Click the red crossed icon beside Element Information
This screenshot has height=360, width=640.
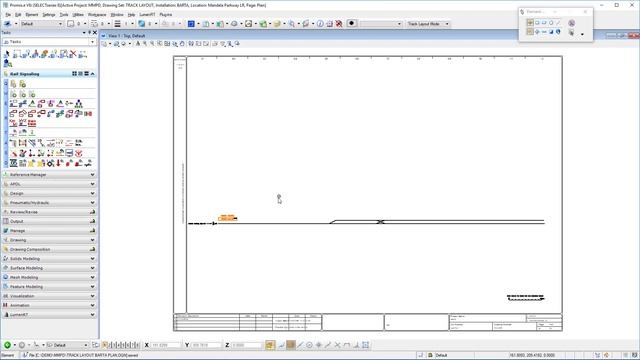click(x=339, y=24)
